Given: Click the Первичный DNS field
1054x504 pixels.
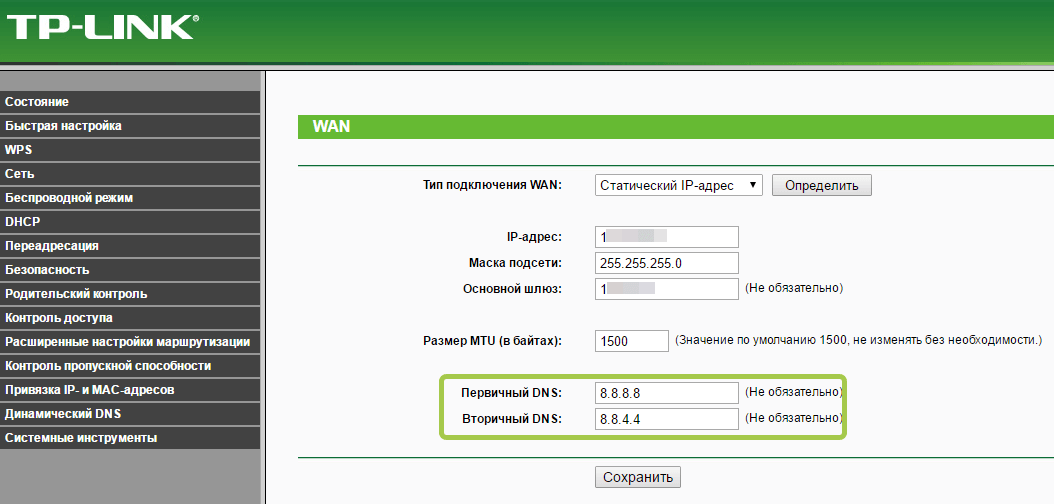Looking at the screenshot, I should click(666, 392).
